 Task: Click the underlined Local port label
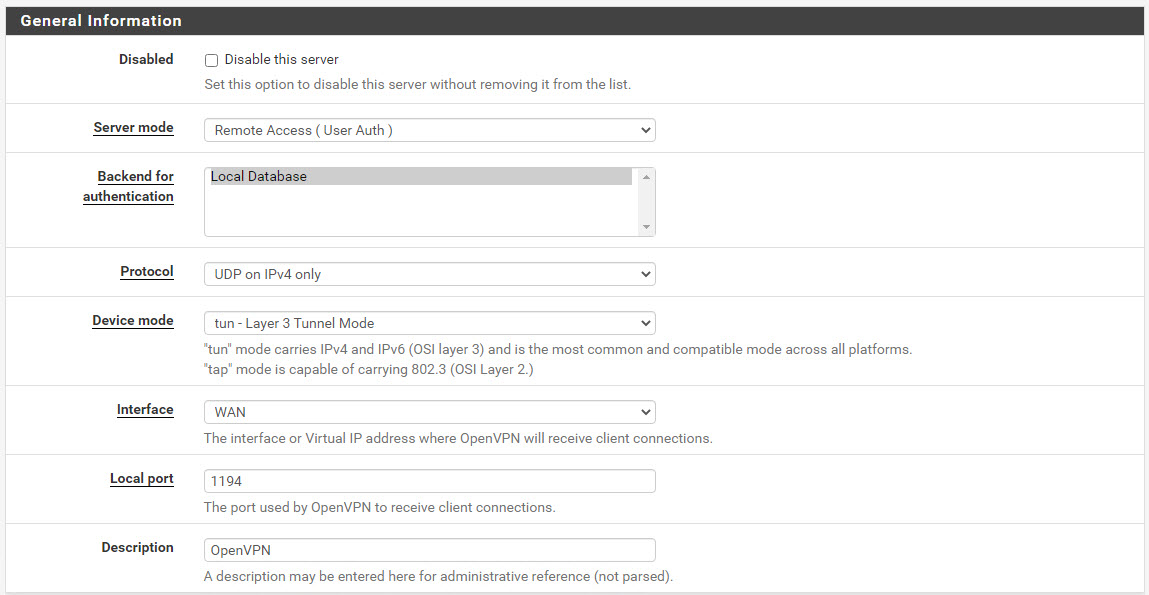(141, 479)
